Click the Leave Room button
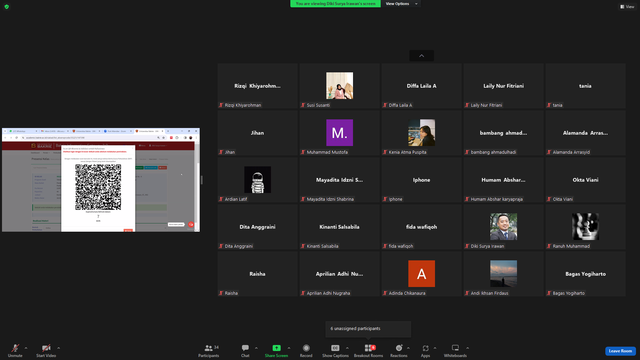This screenshot has height=360, width=640. 620,351
